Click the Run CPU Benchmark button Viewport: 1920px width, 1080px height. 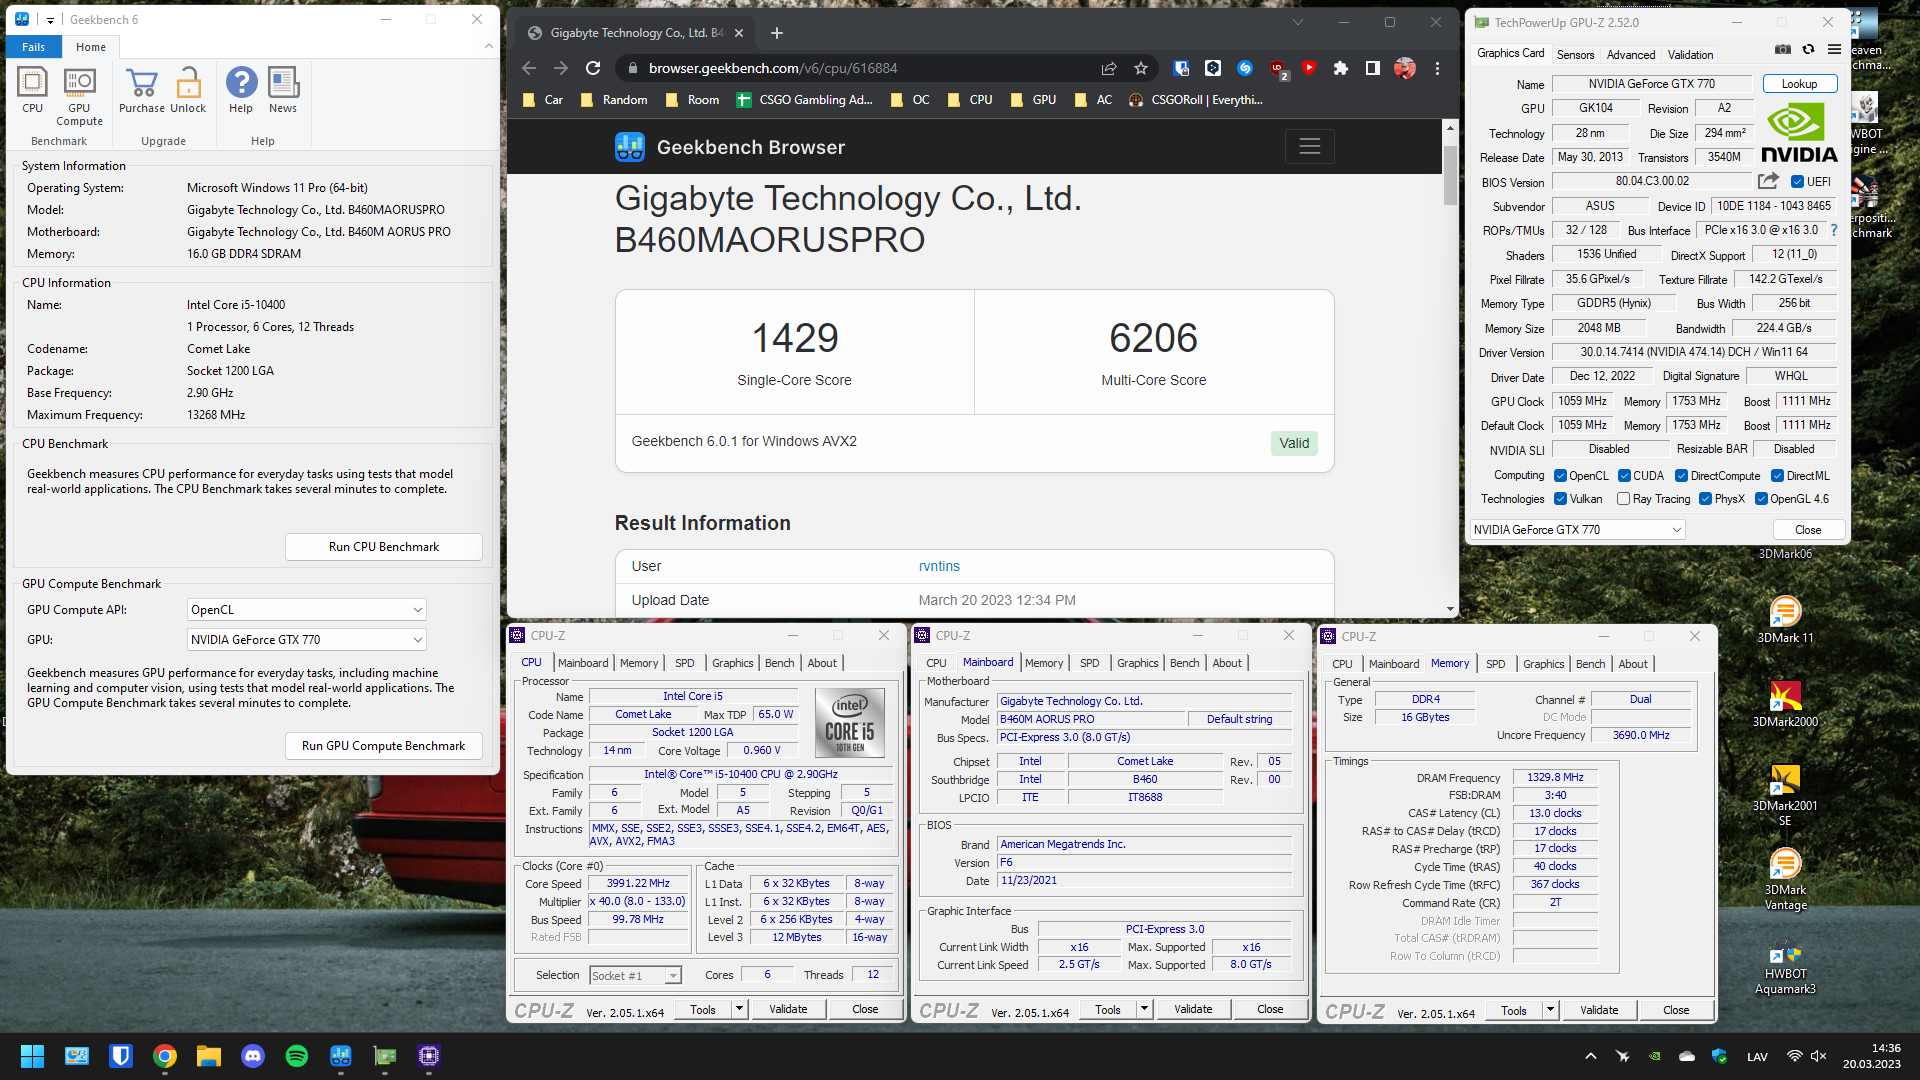point(384,547)
